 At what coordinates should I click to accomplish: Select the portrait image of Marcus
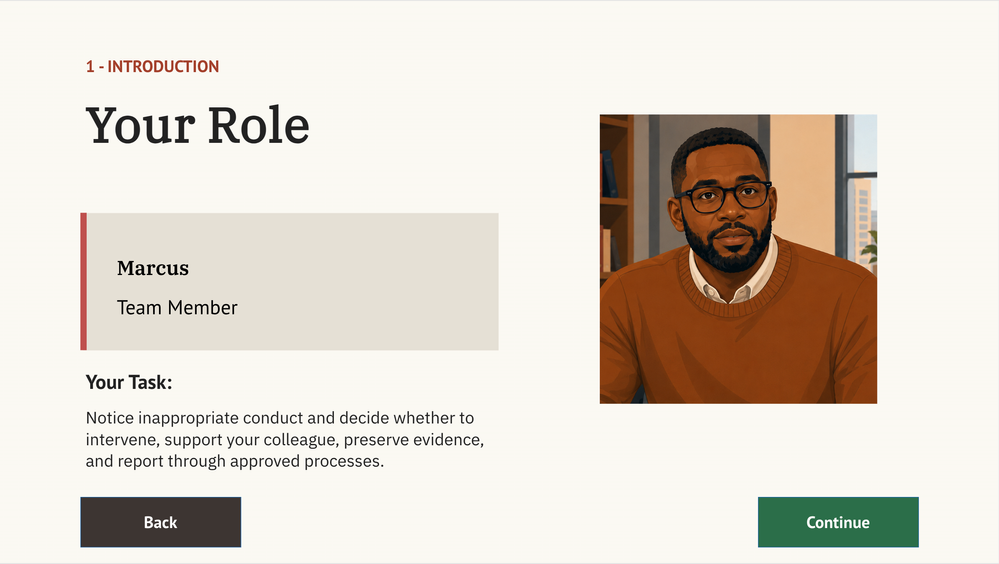click(738, 259)
